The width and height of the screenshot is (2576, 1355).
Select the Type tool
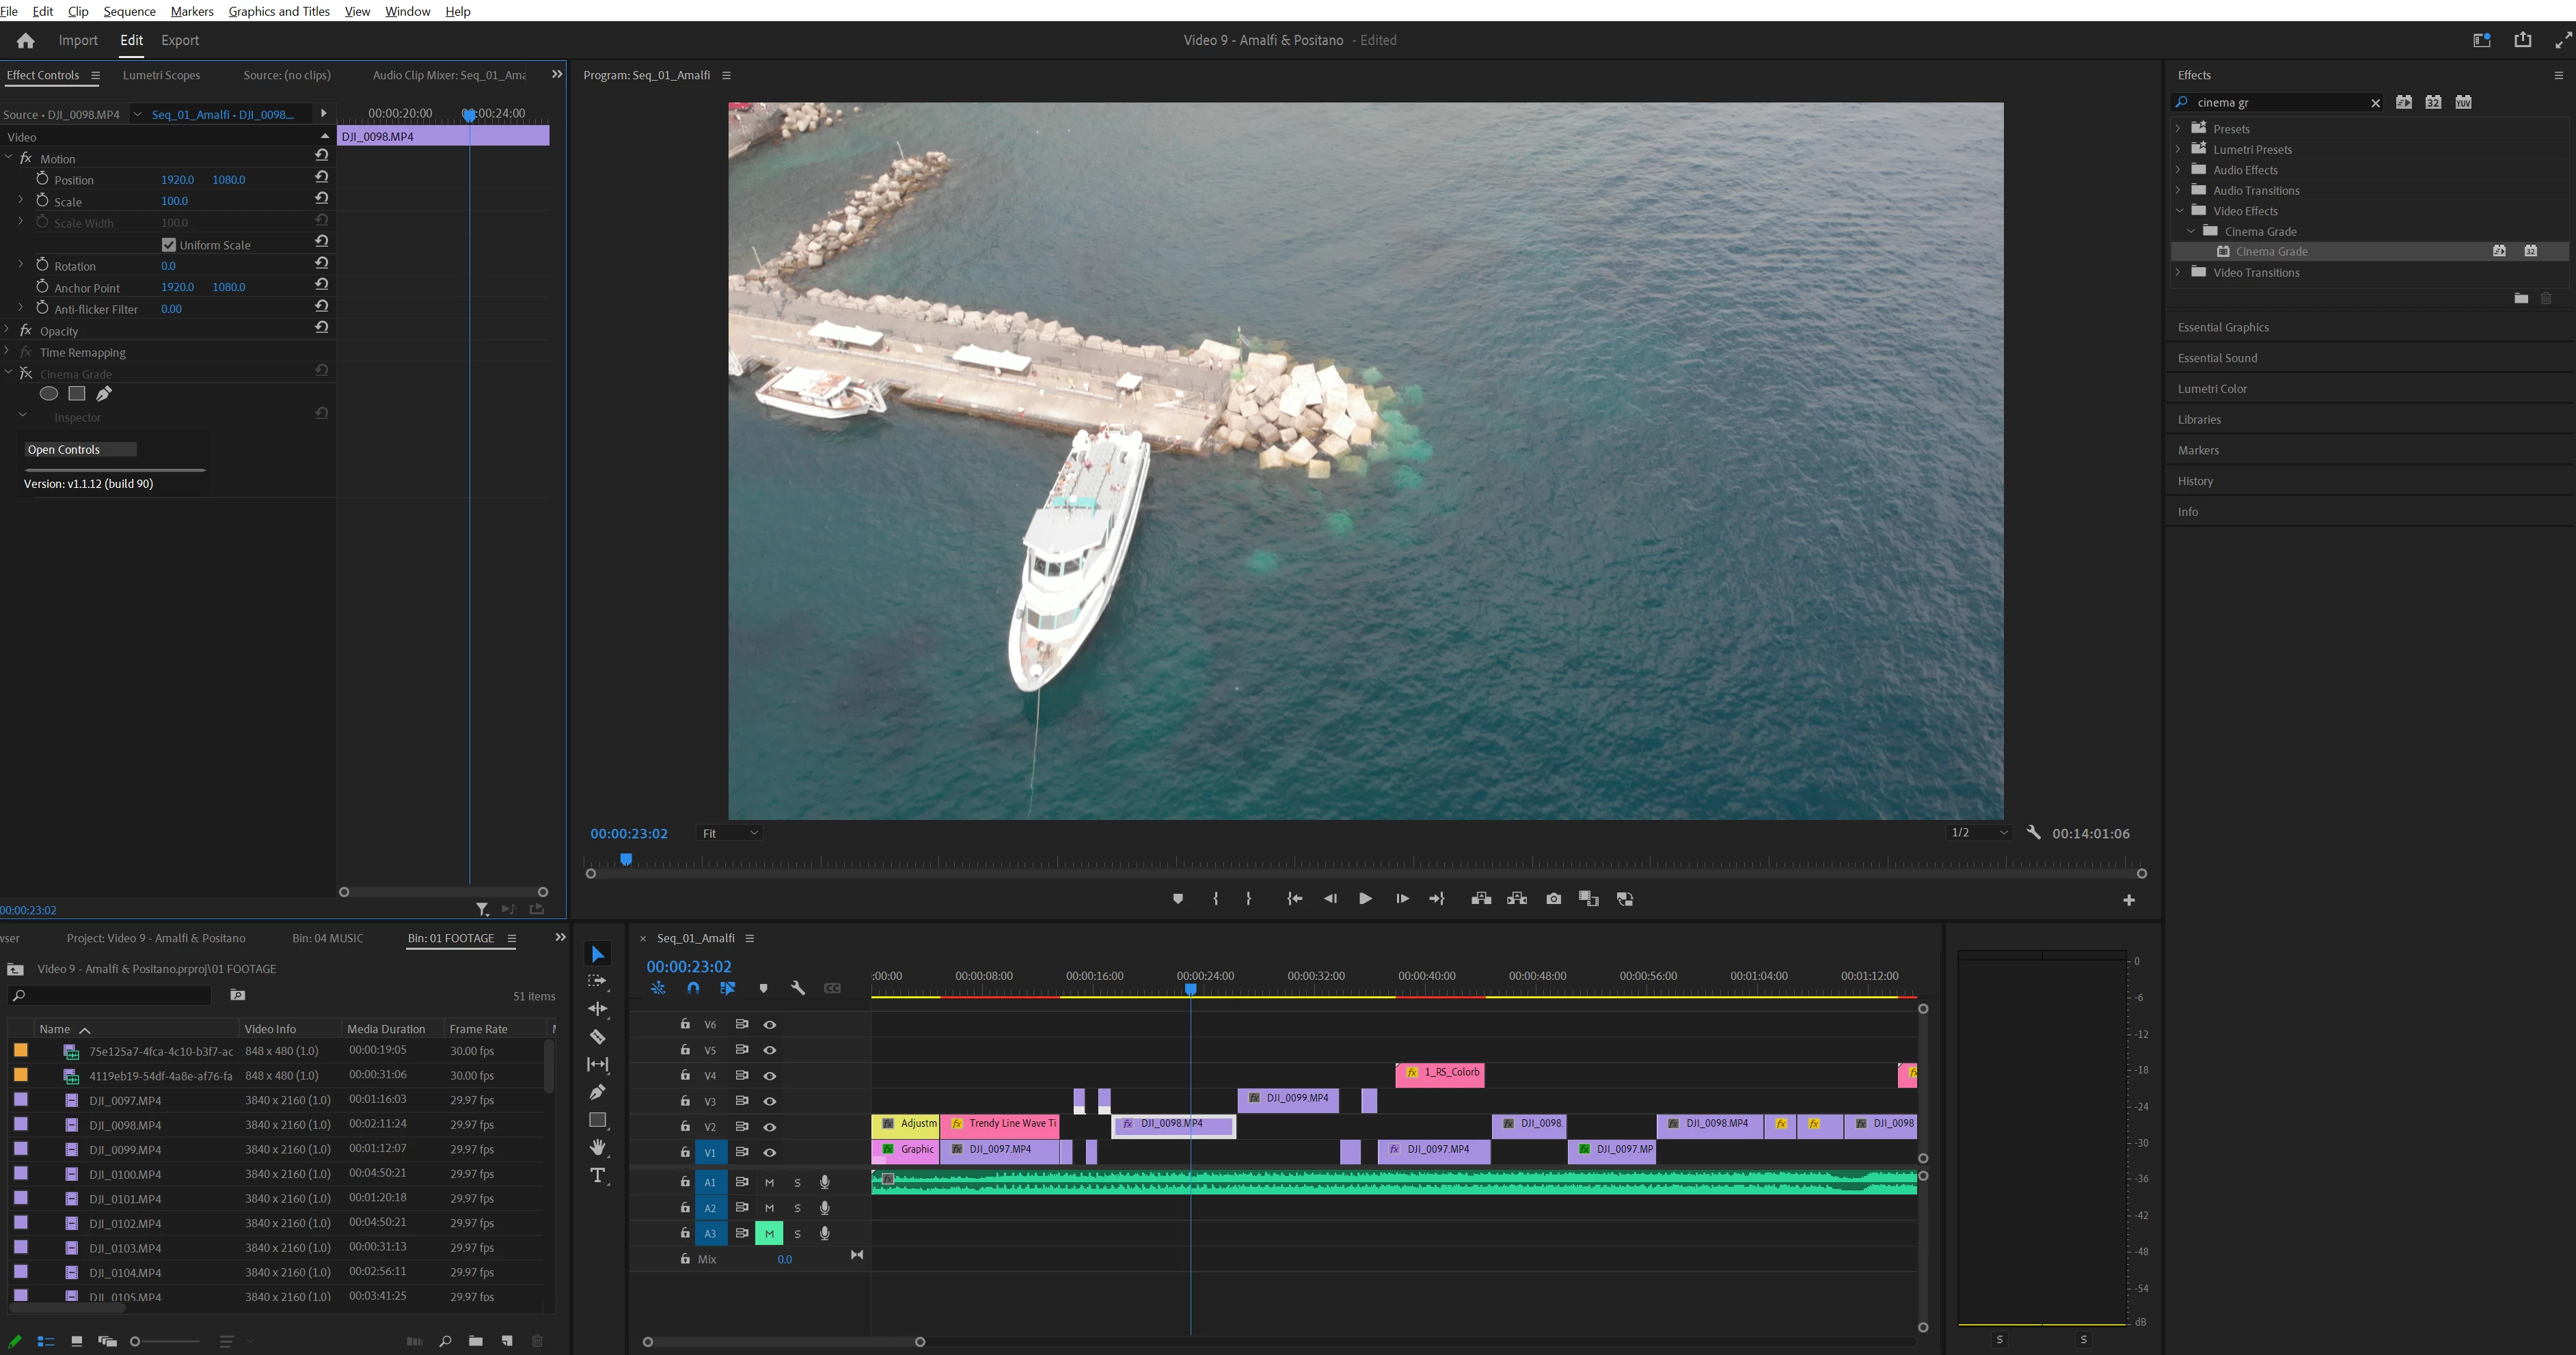(x=597, y=1175)
